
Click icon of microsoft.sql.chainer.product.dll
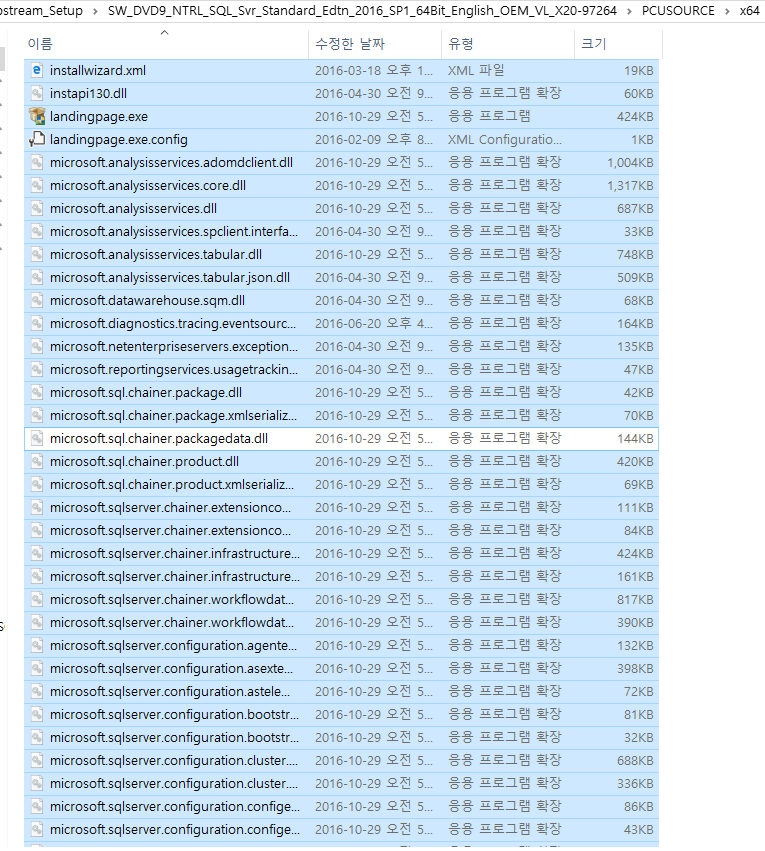37,461
